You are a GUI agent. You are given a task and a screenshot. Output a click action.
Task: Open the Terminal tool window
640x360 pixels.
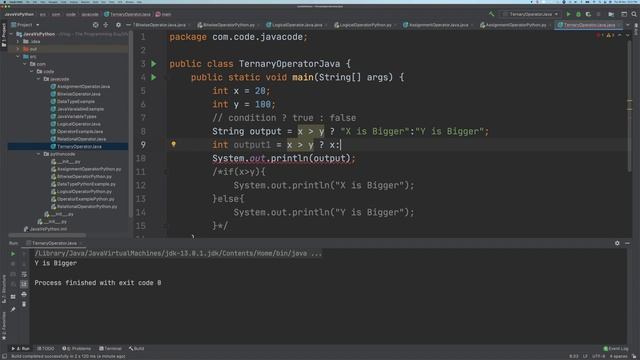pyautogui.click(x=111, y=349)
